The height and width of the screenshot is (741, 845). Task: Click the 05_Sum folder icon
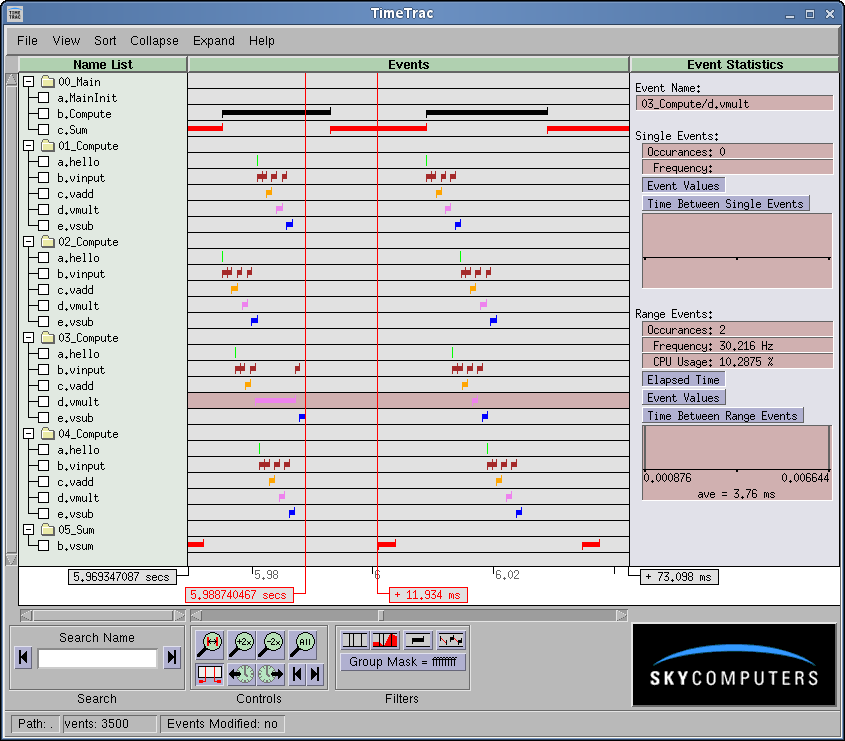coord(48,529)
